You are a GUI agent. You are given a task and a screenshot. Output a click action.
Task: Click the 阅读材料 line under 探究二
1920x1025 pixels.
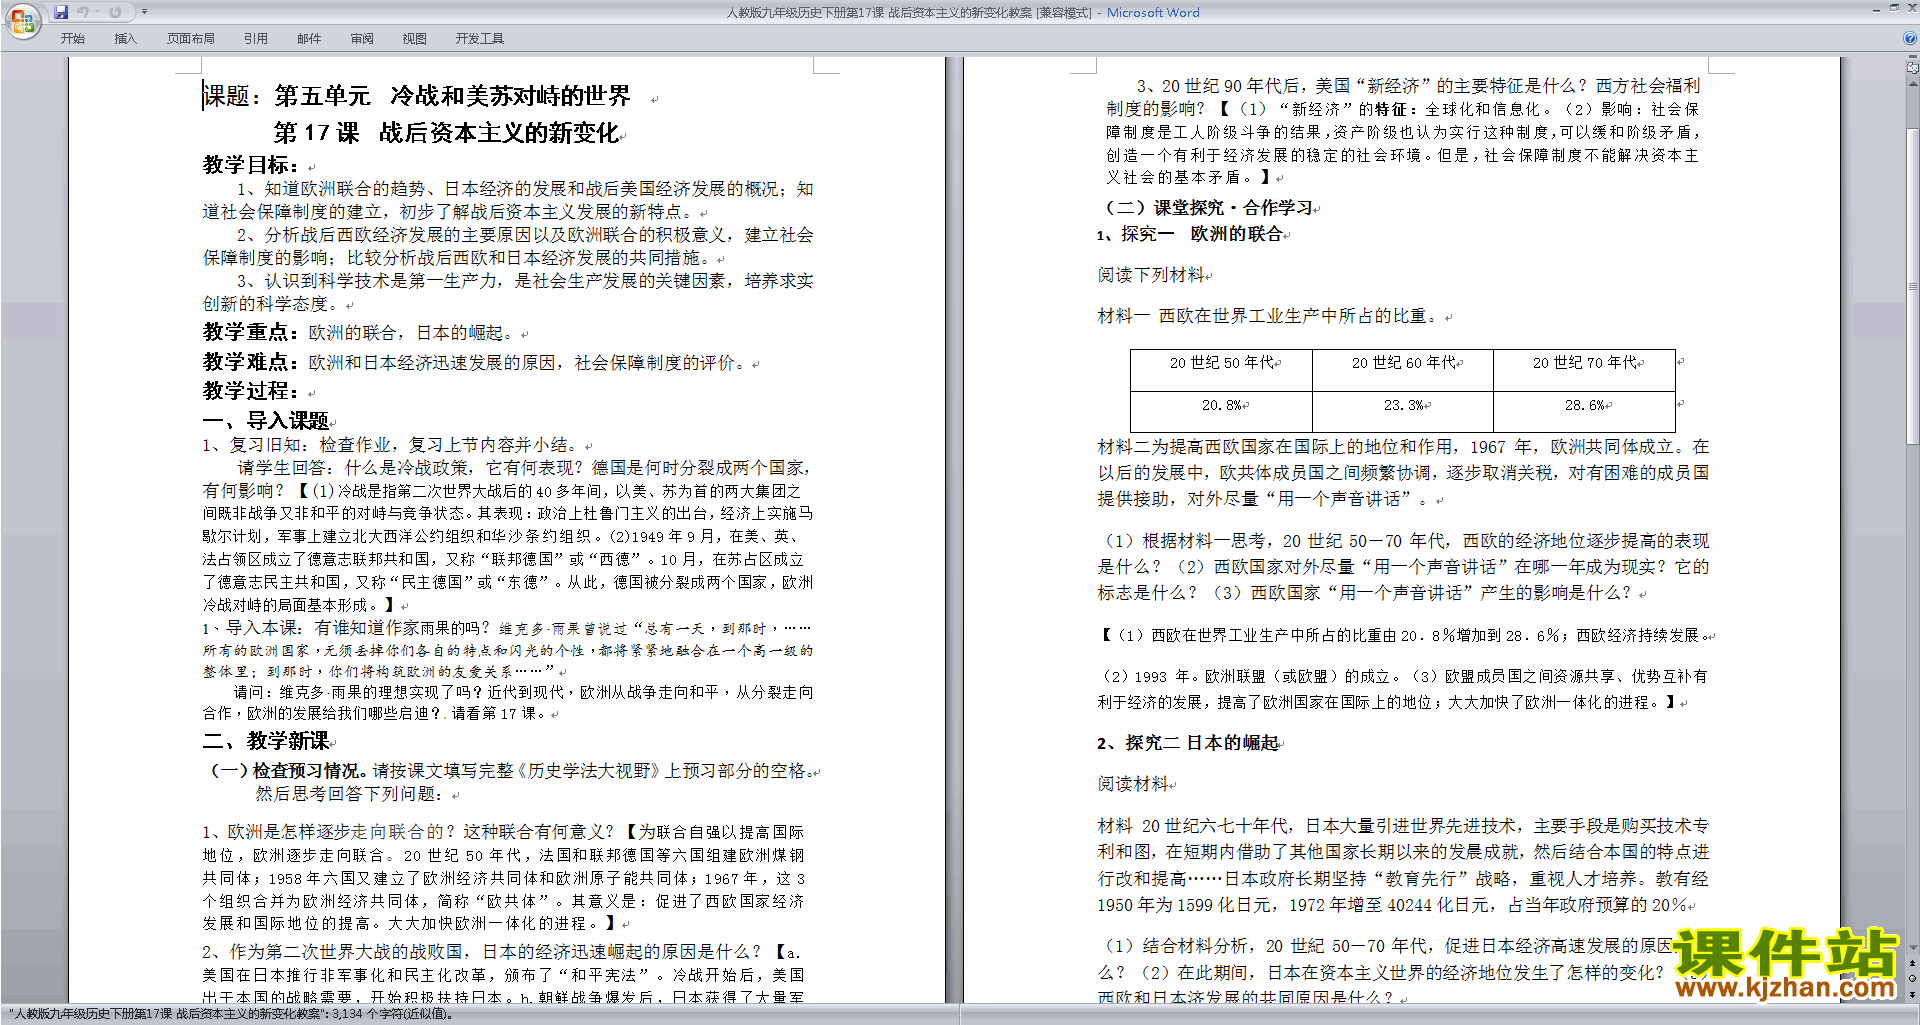[1133, 784]
